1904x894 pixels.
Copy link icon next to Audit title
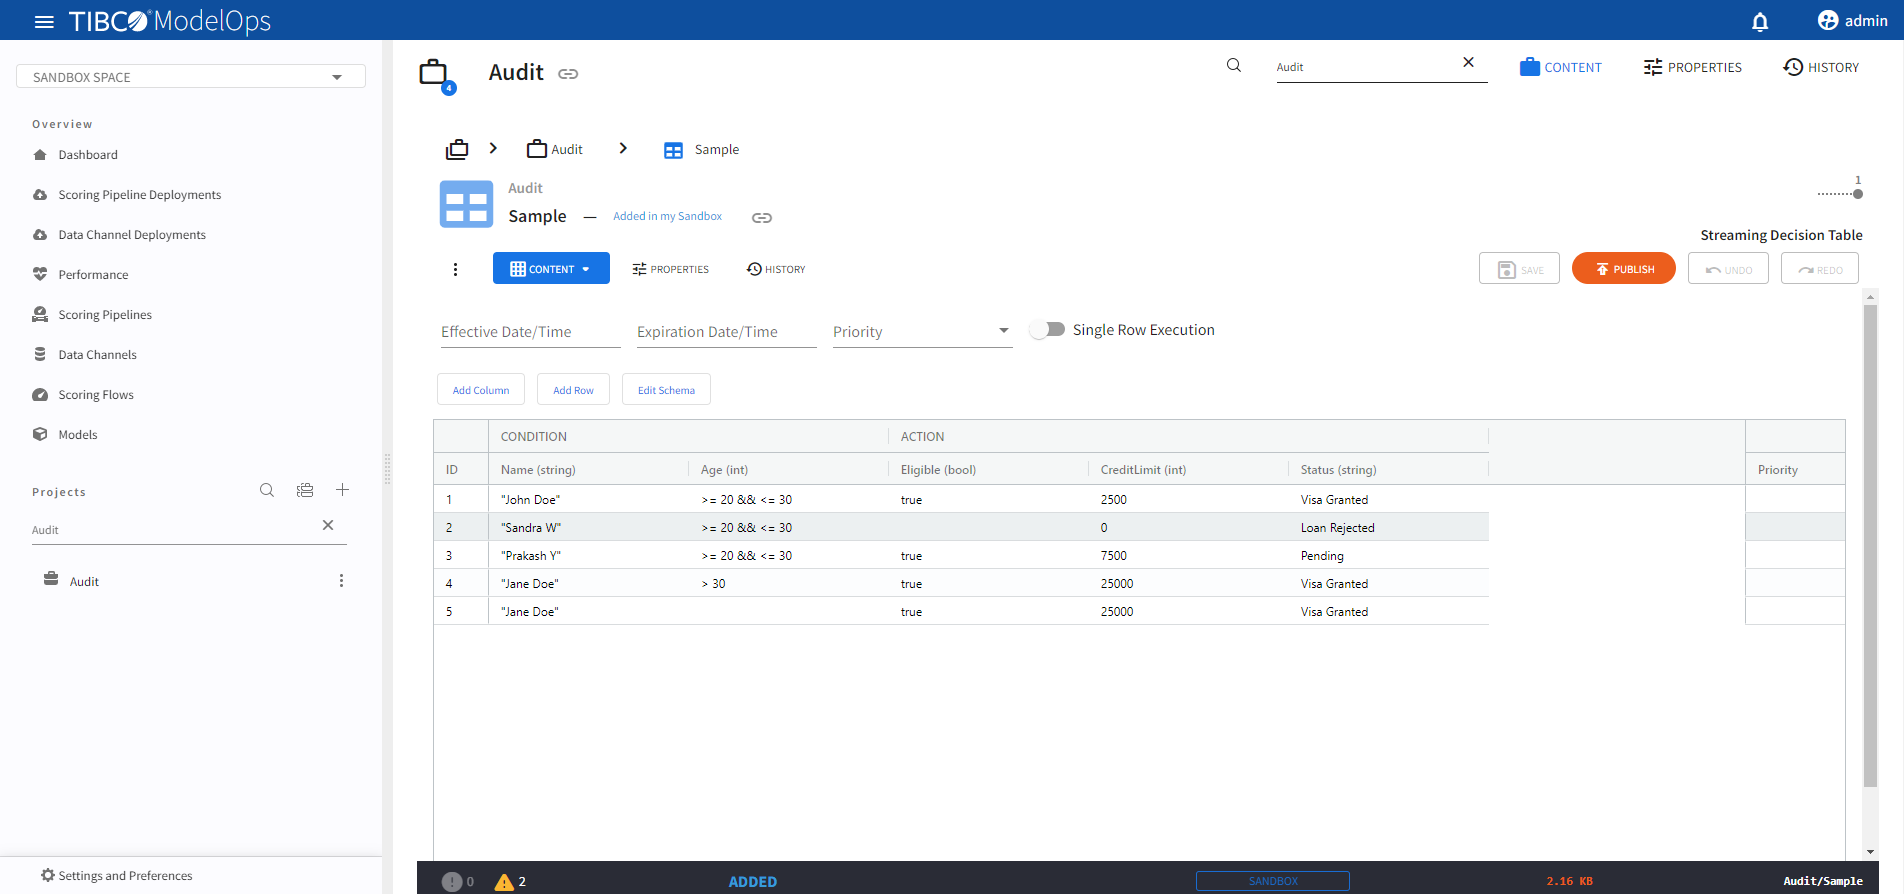click(568, 74)
